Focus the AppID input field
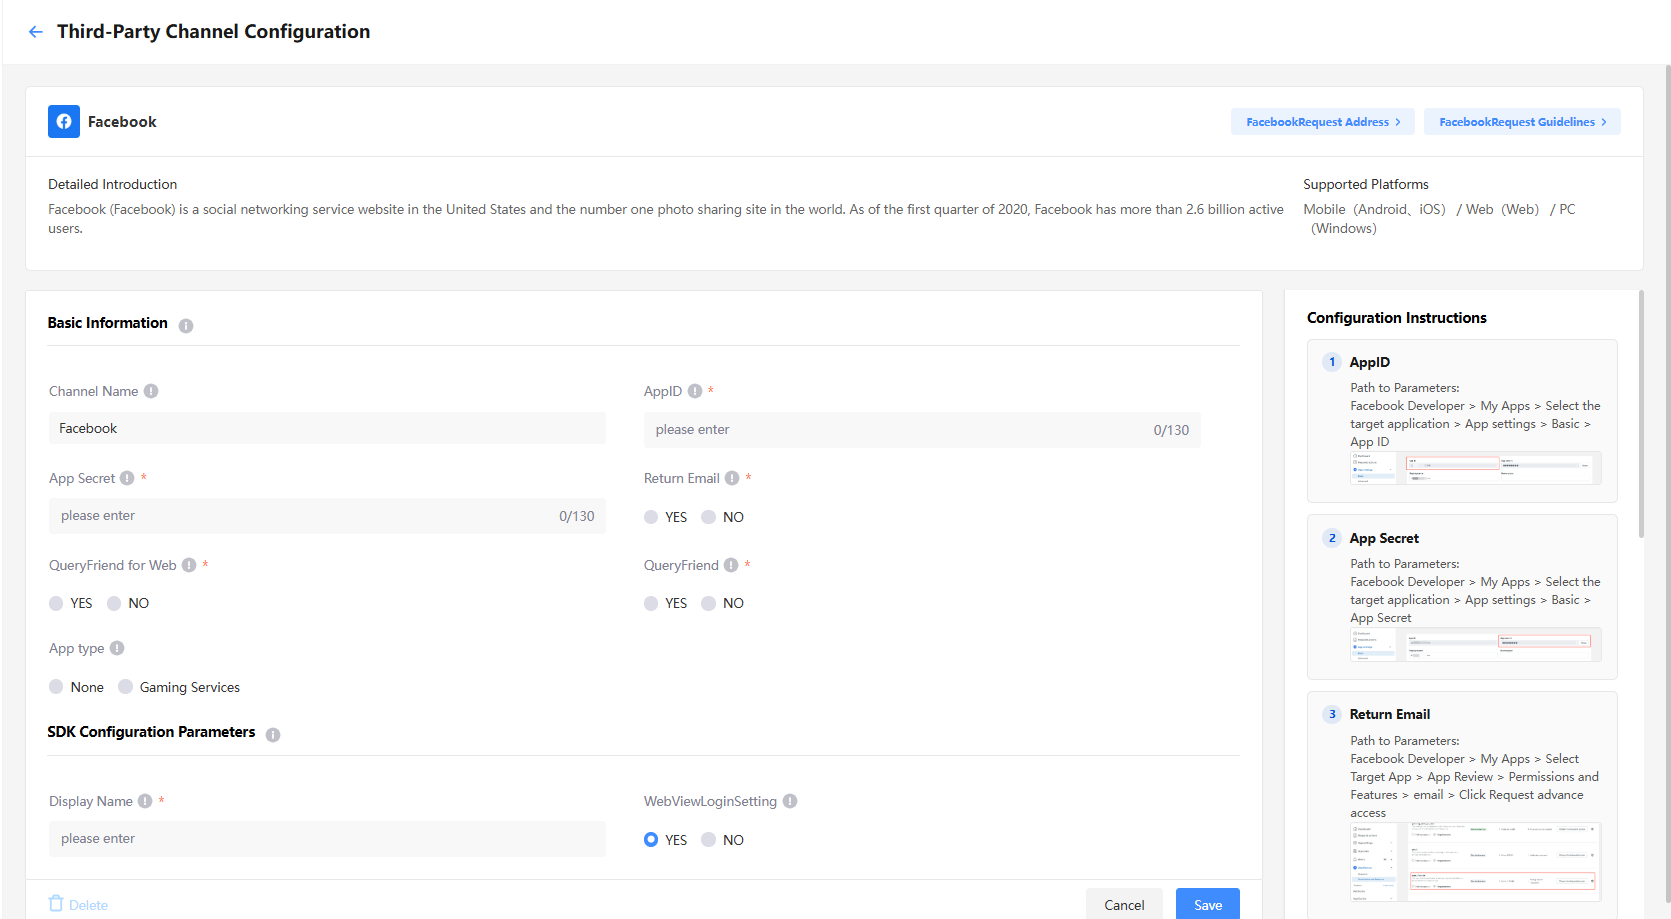1671x919 pixels. (x=922, y=430)
